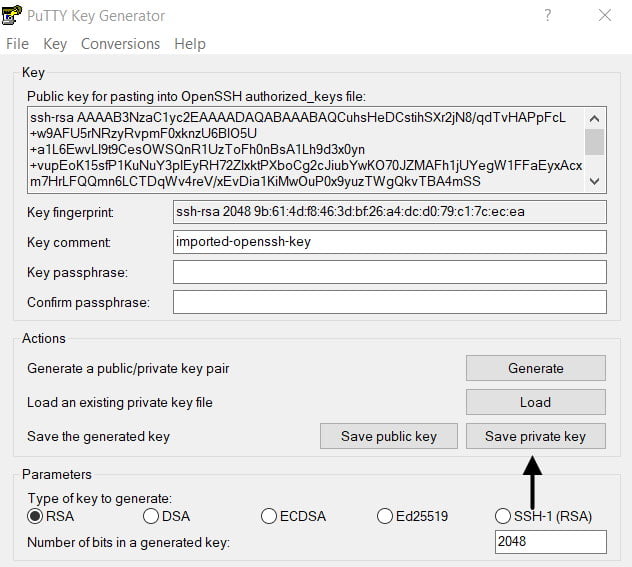632x567 pixels.
Task: Click the Key passphrase field
Action: [390, 272]
